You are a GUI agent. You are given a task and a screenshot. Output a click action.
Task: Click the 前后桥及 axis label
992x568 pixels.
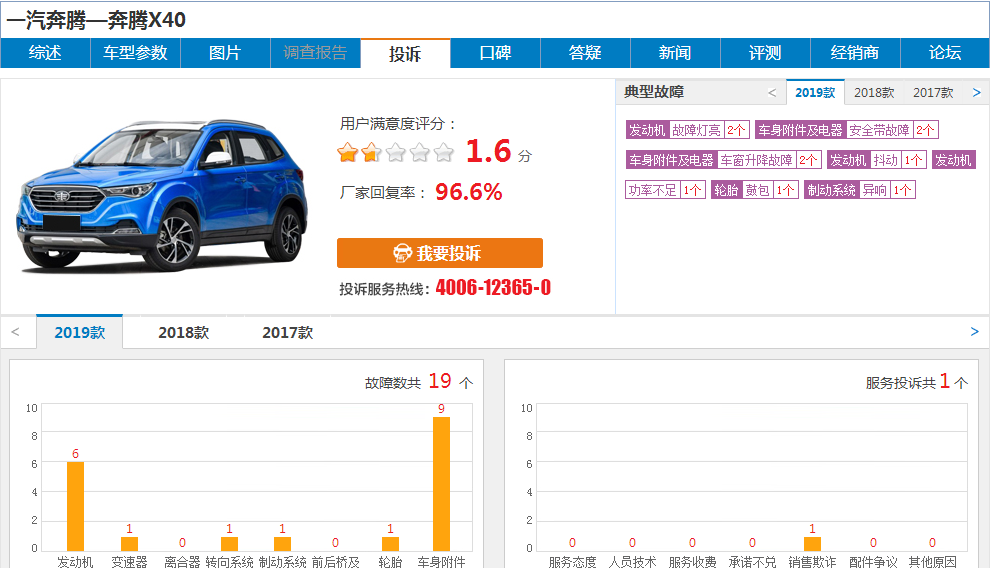(335, 562)
